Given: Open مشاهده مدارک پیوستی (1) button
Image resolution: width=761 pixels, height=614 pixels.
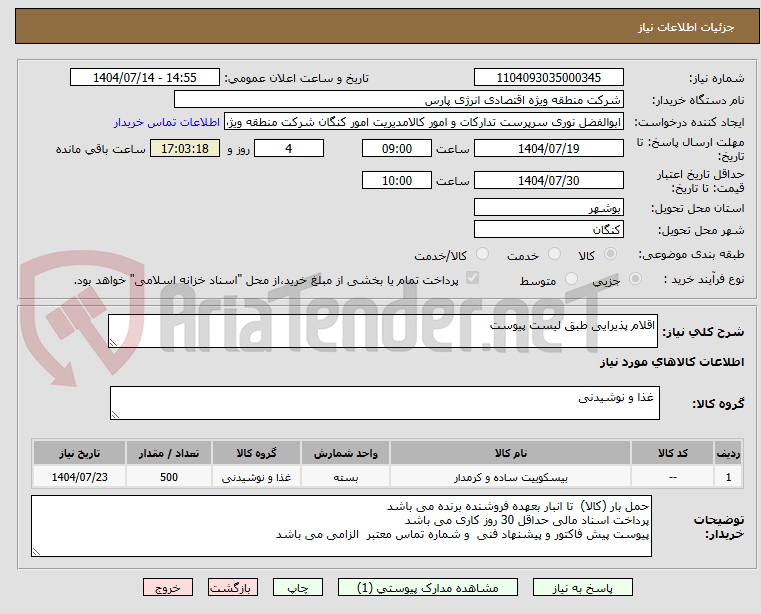Looking at the screenshot, I should (x=428, y=587).
